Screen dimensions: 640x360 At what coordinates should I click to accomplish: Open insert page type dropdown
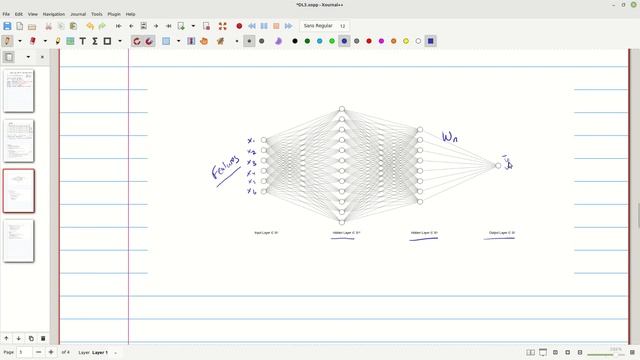193,26
